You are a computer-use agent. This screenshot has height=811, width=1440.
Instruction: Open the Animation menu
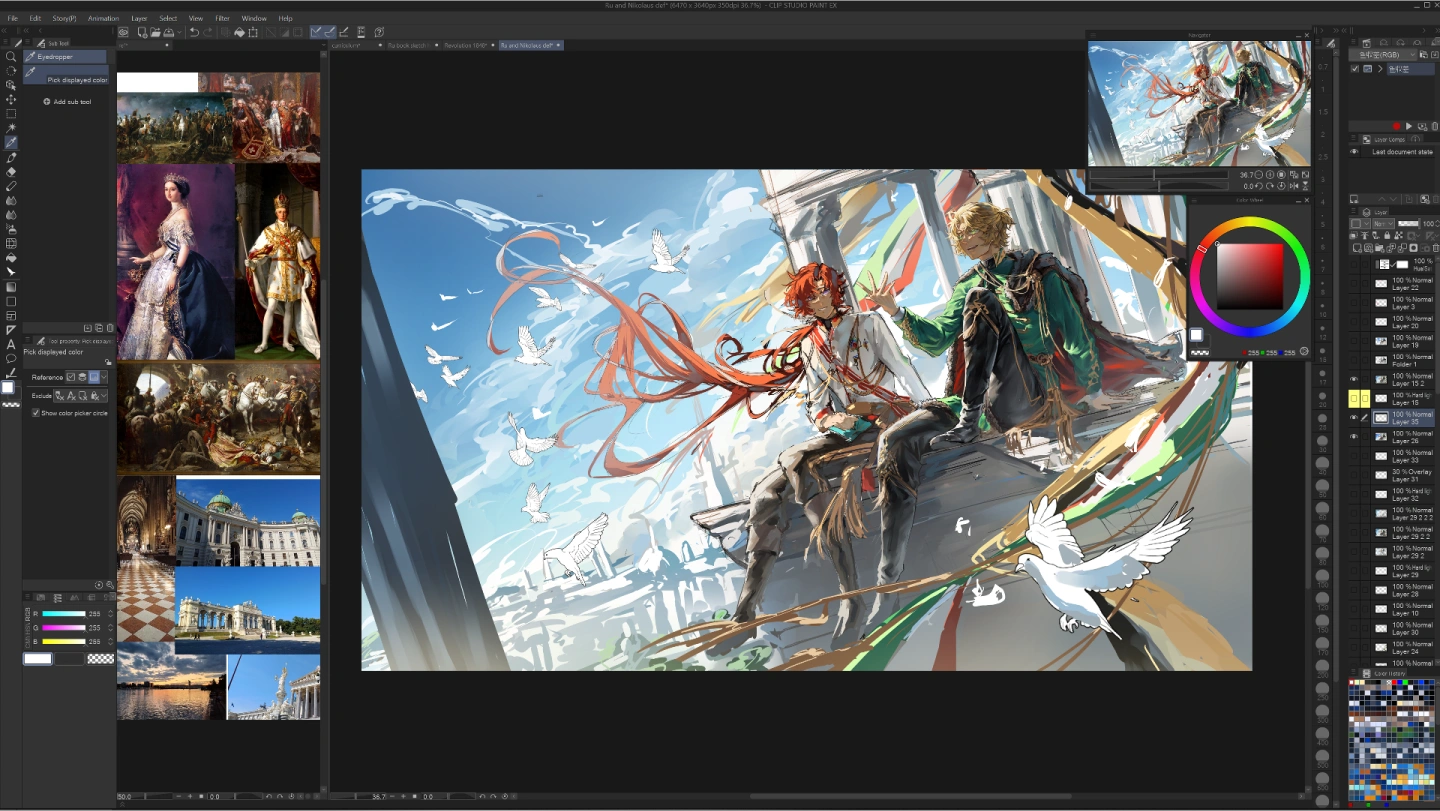[x=103, y=18]
